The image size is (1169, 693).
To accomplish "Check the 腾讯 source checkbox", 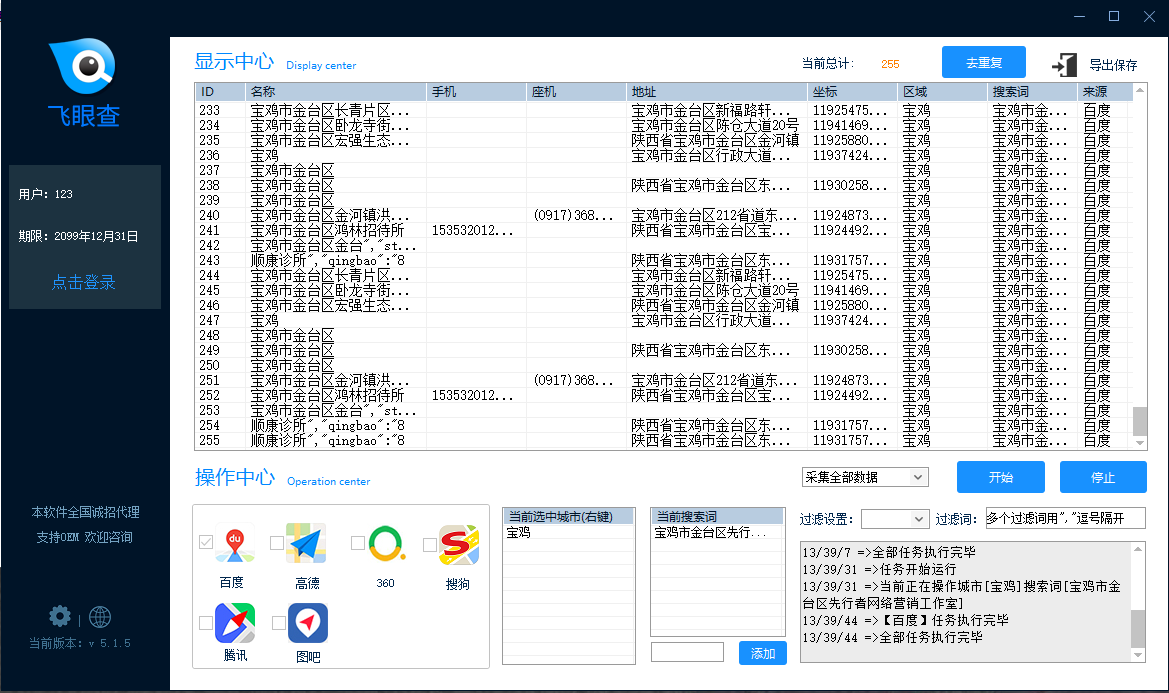I will tap(205, 623).
